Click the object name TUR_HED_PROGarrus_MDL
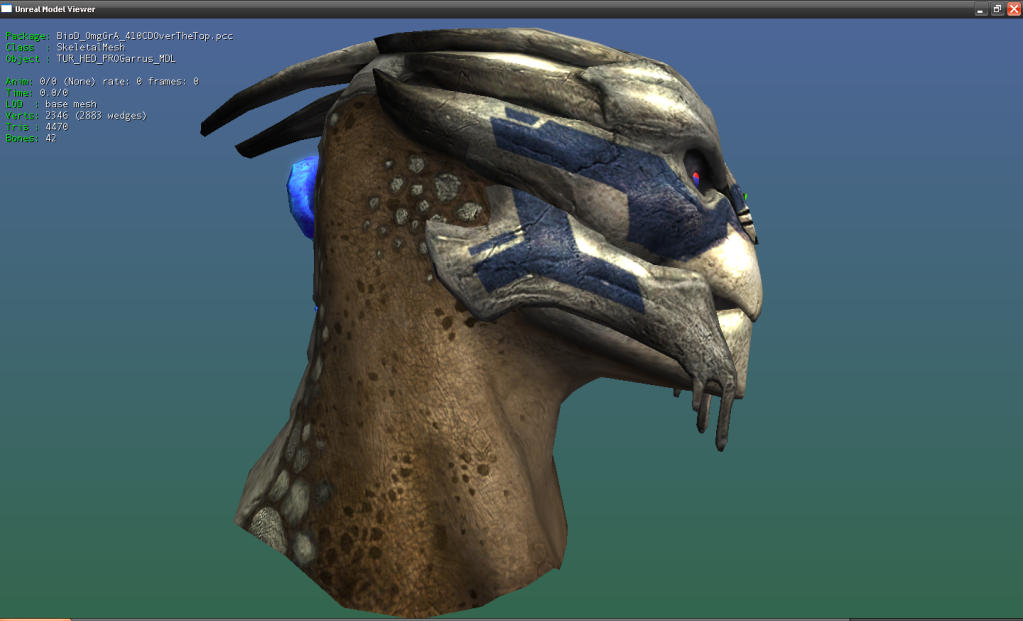This screenshot has height=621, width=1023. pyautogui.click(x=115, y=59)
